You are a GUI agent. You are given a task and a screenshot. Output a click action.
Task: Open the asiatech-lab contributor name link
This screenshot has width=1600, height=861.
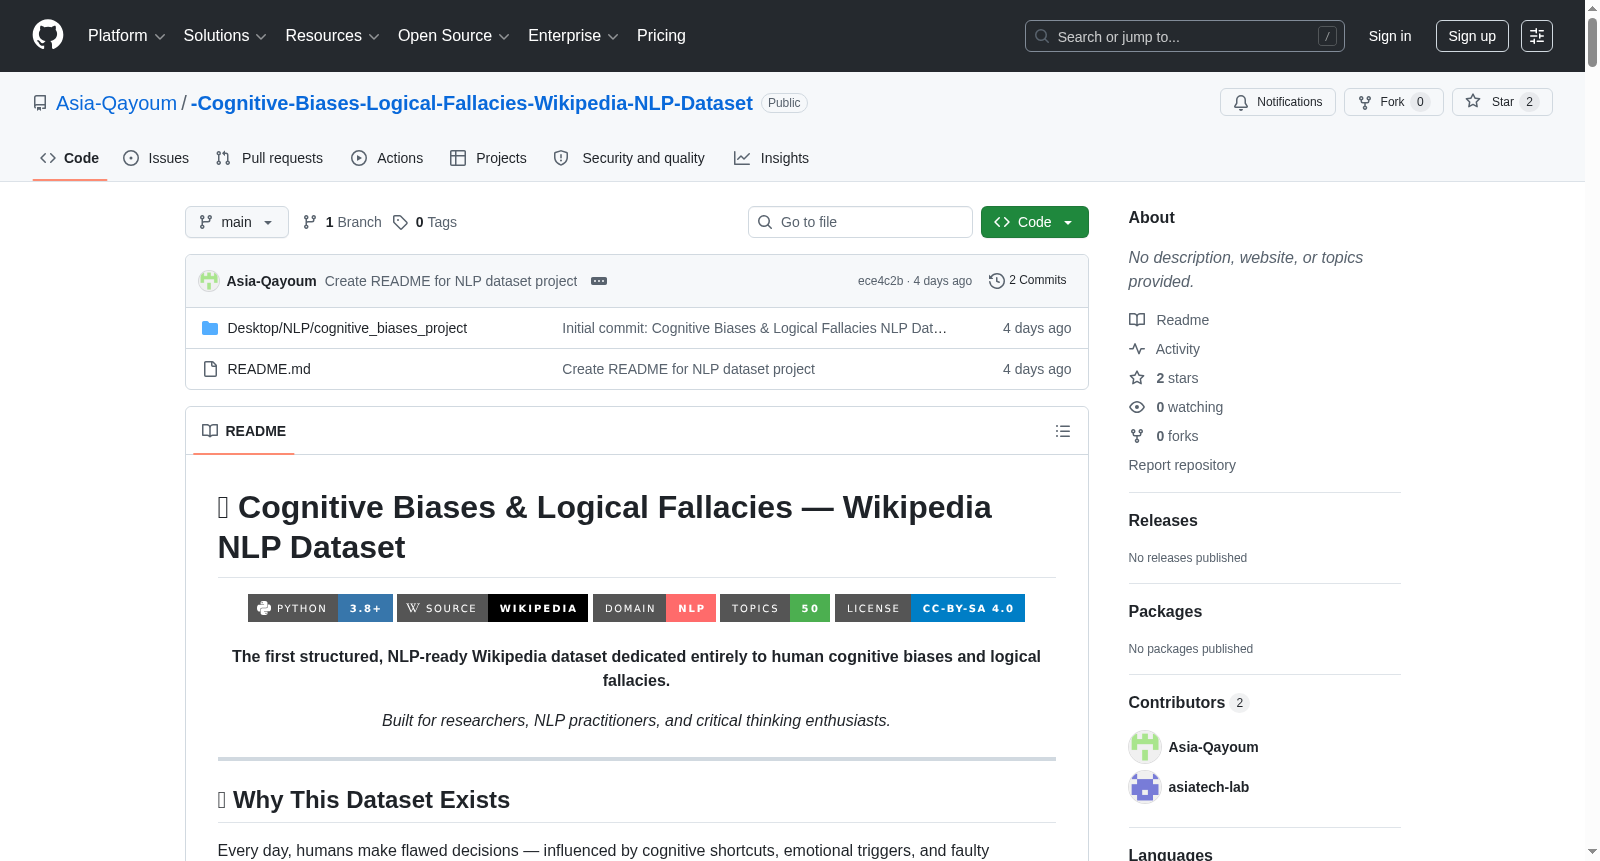click(1209, 787)
